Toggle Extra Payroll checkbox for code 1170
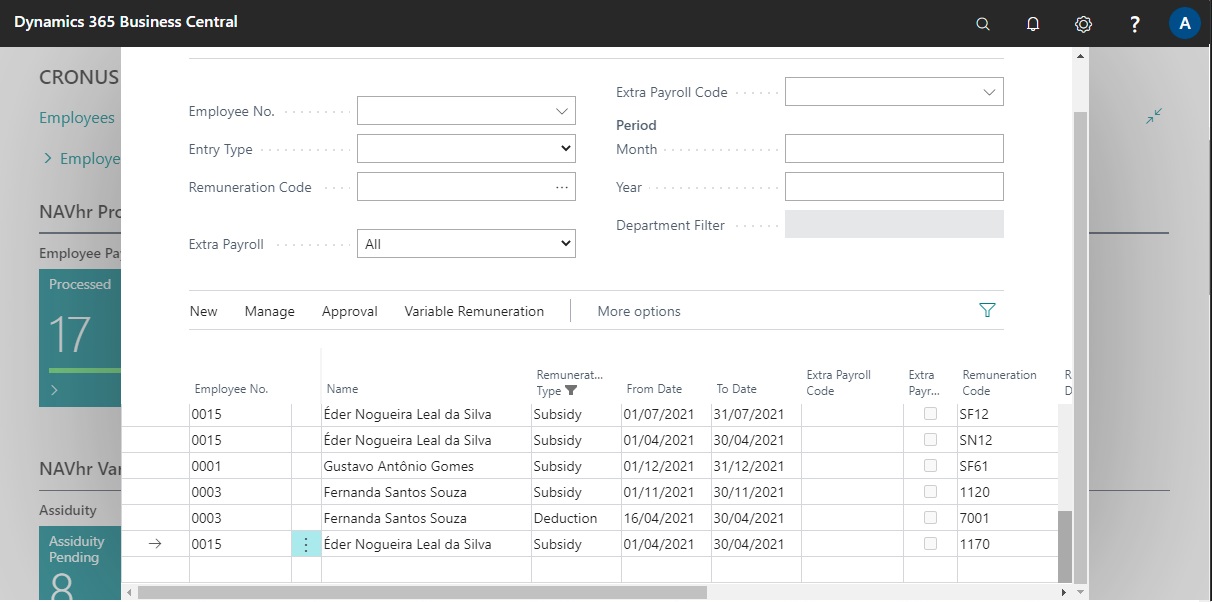 point(931,544)
